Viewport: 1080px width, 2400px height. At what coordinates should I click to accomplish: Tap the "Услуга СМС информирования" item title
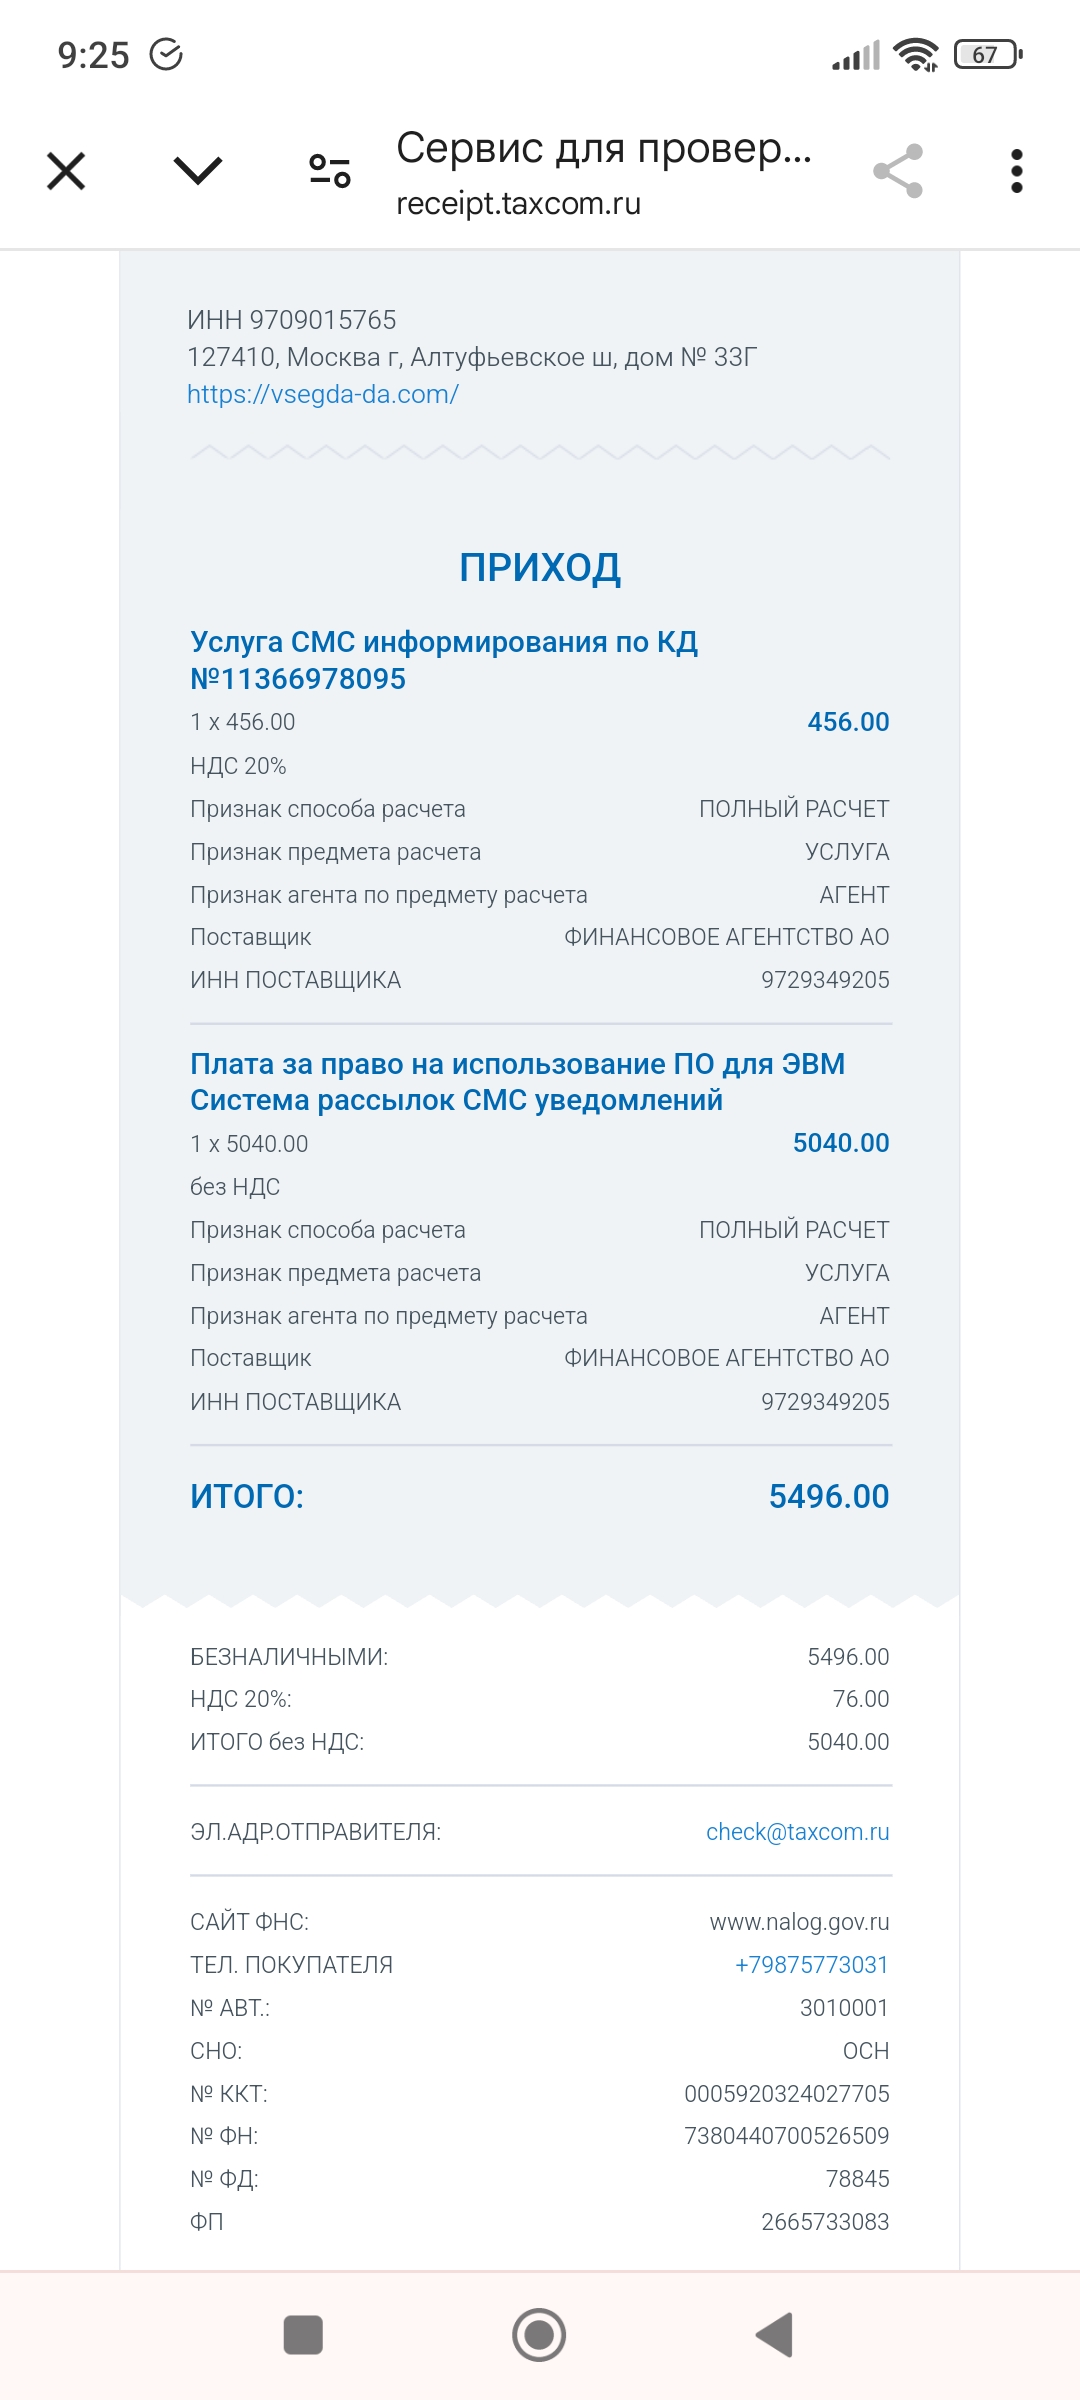coord(444,660)
